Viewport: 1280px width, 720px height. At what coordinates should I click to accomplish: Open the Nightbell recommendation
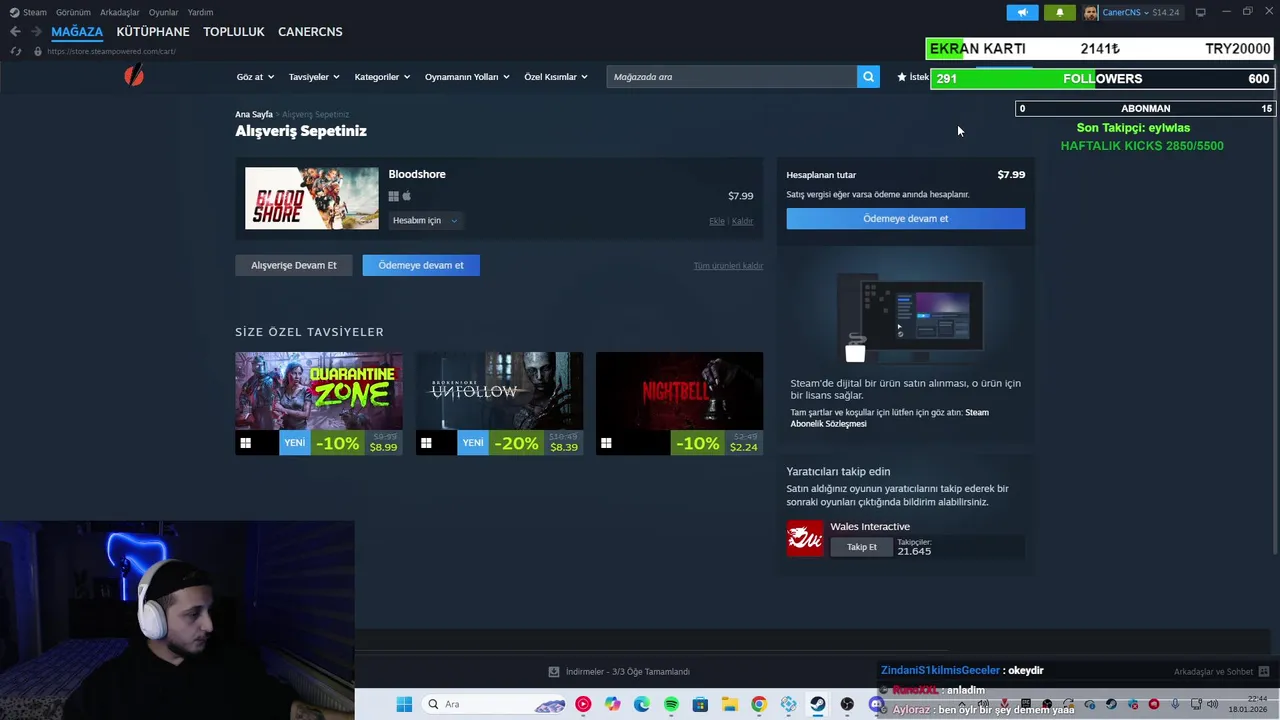679,404
